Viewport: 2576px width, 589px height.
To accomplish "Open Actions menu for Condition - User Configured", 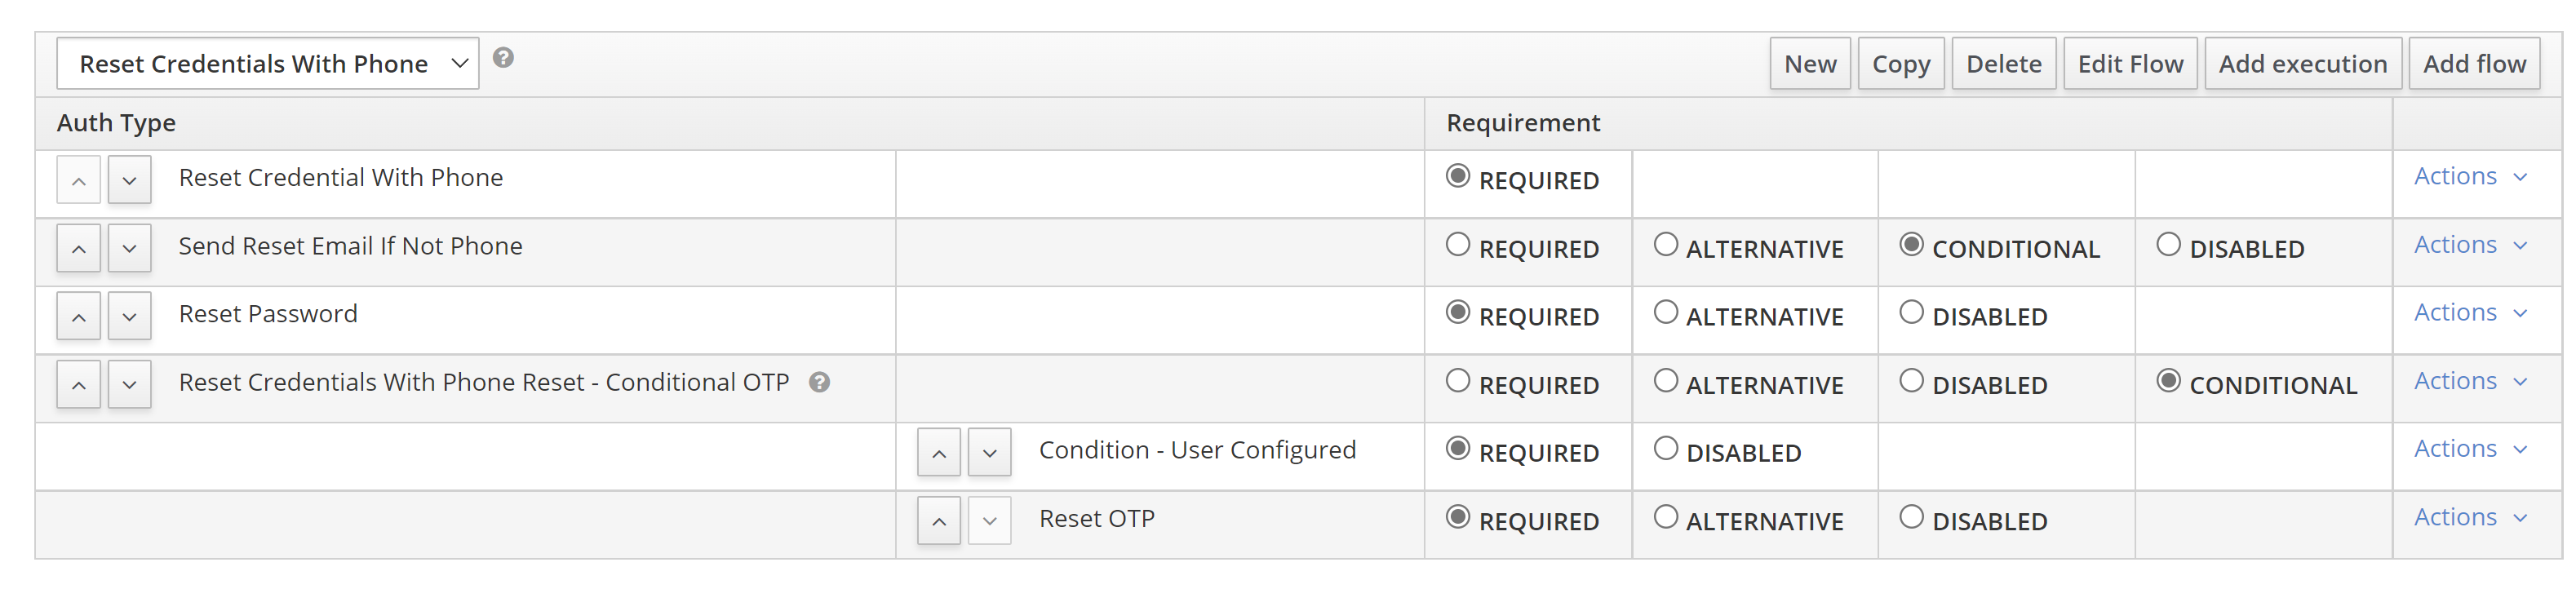I will (2469, 449).
